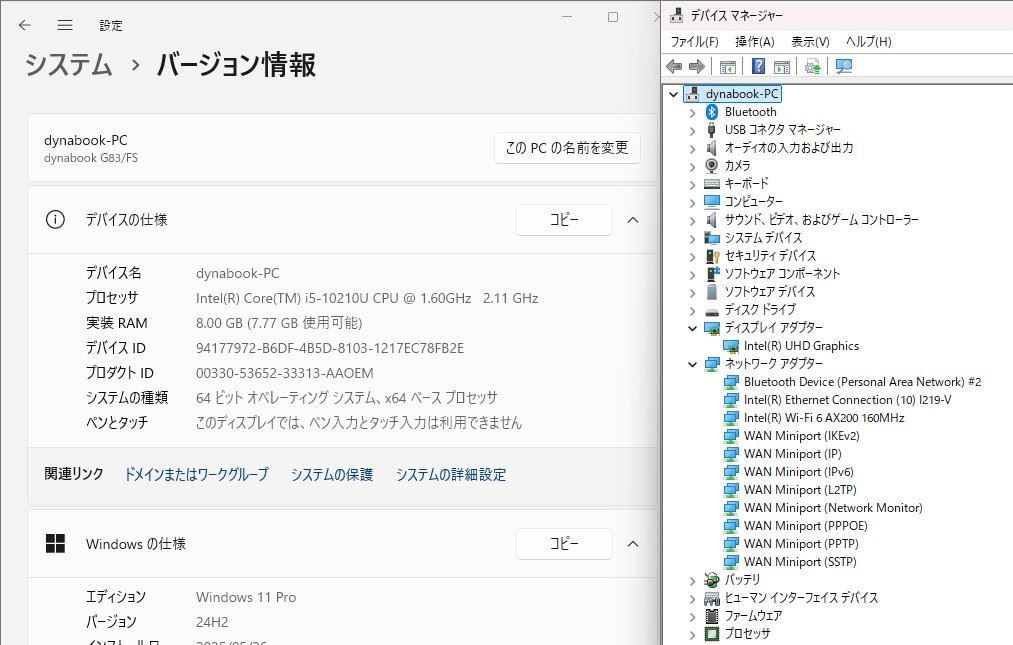This screenshot has width=1013, height=645.
Task: Expand the システム デバイス node
Action: coord(693,238)
